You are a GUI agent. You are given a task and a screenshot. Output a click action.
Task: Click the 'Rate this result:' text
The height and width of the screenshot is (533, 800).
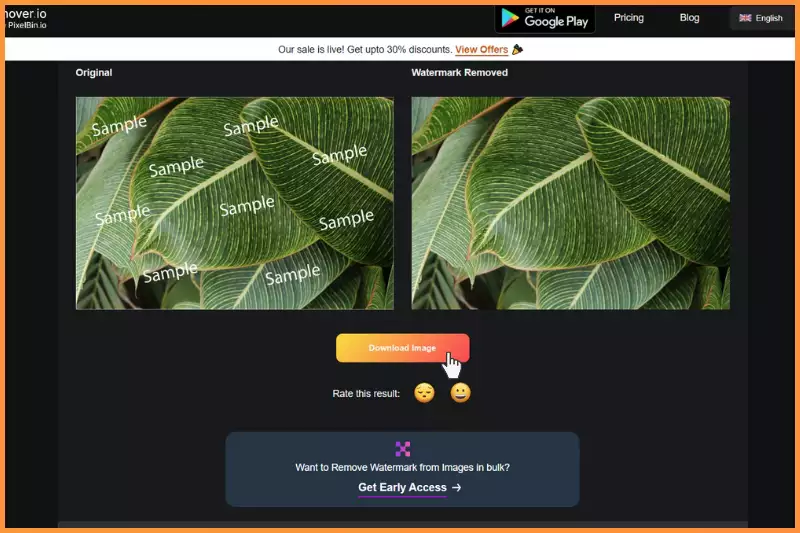[366, 394]
